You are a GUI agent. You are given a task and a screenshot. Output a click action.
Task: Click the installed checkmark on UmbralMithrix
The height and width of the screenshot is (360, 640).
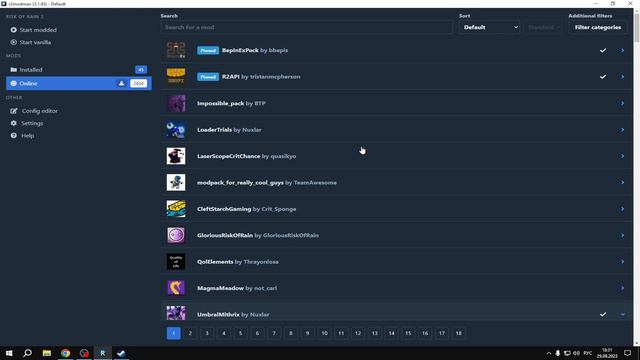coord(603,314)
